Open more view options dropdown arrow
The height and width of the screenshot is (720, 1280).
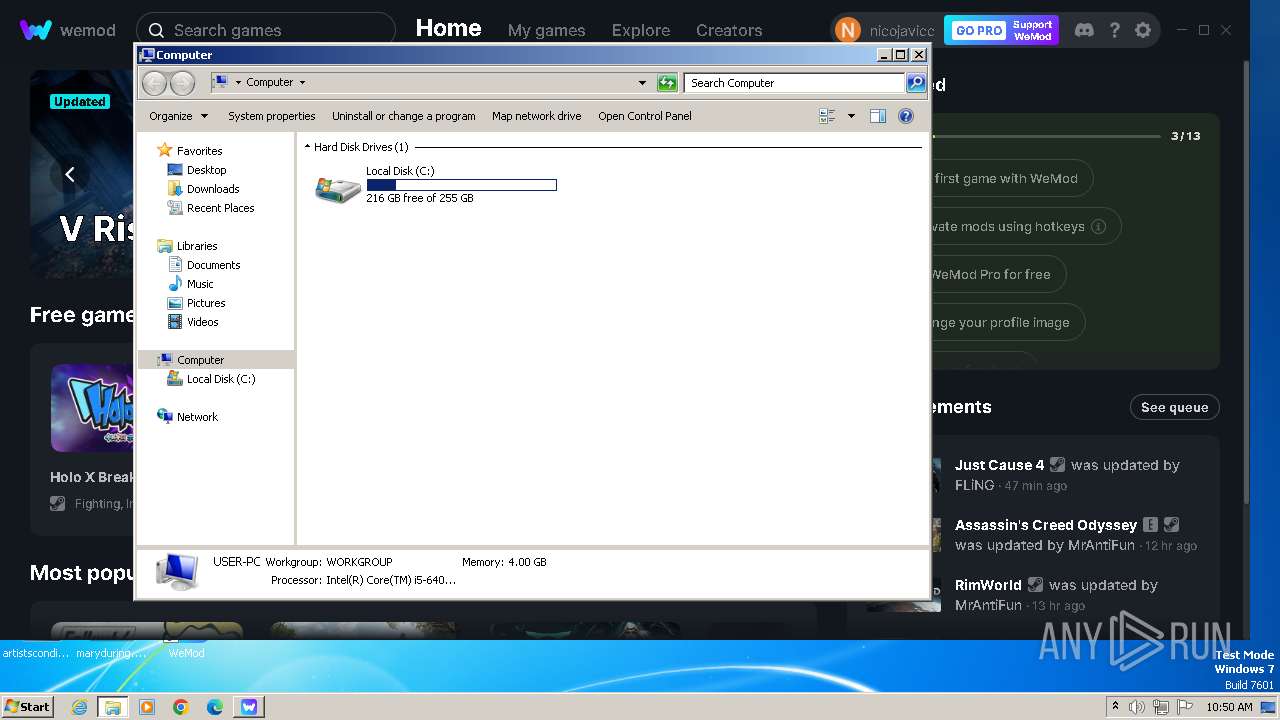851,116
